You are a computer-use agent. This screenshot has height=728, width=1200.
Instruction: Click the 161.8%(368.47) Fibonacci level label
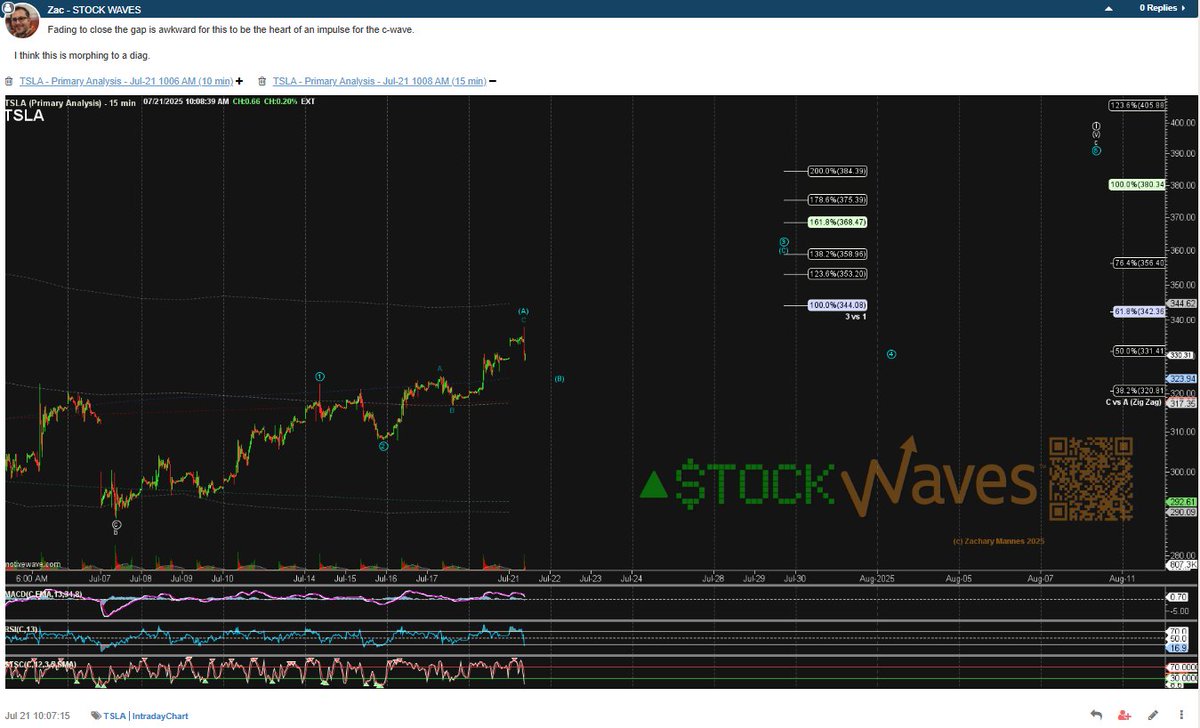pyautogui.click(x=838, y=222)
